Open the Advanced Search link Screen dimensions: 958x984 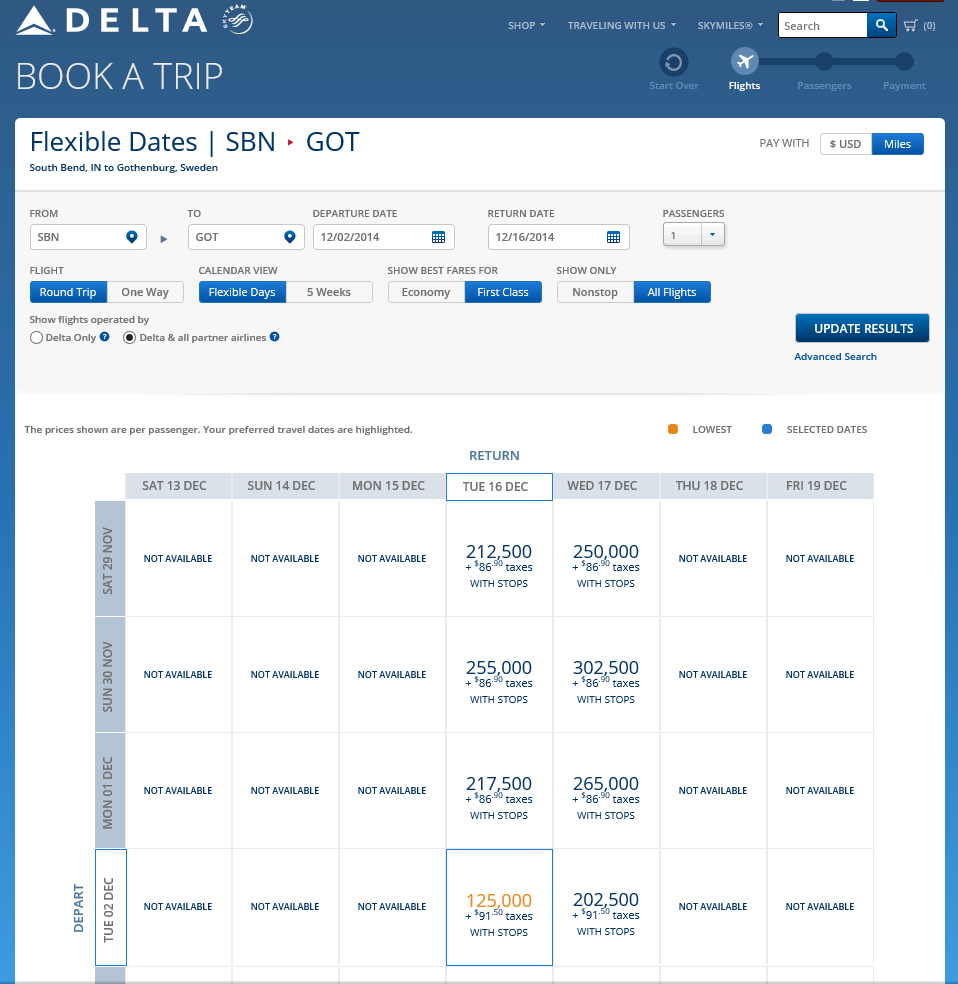coord(835,357)
